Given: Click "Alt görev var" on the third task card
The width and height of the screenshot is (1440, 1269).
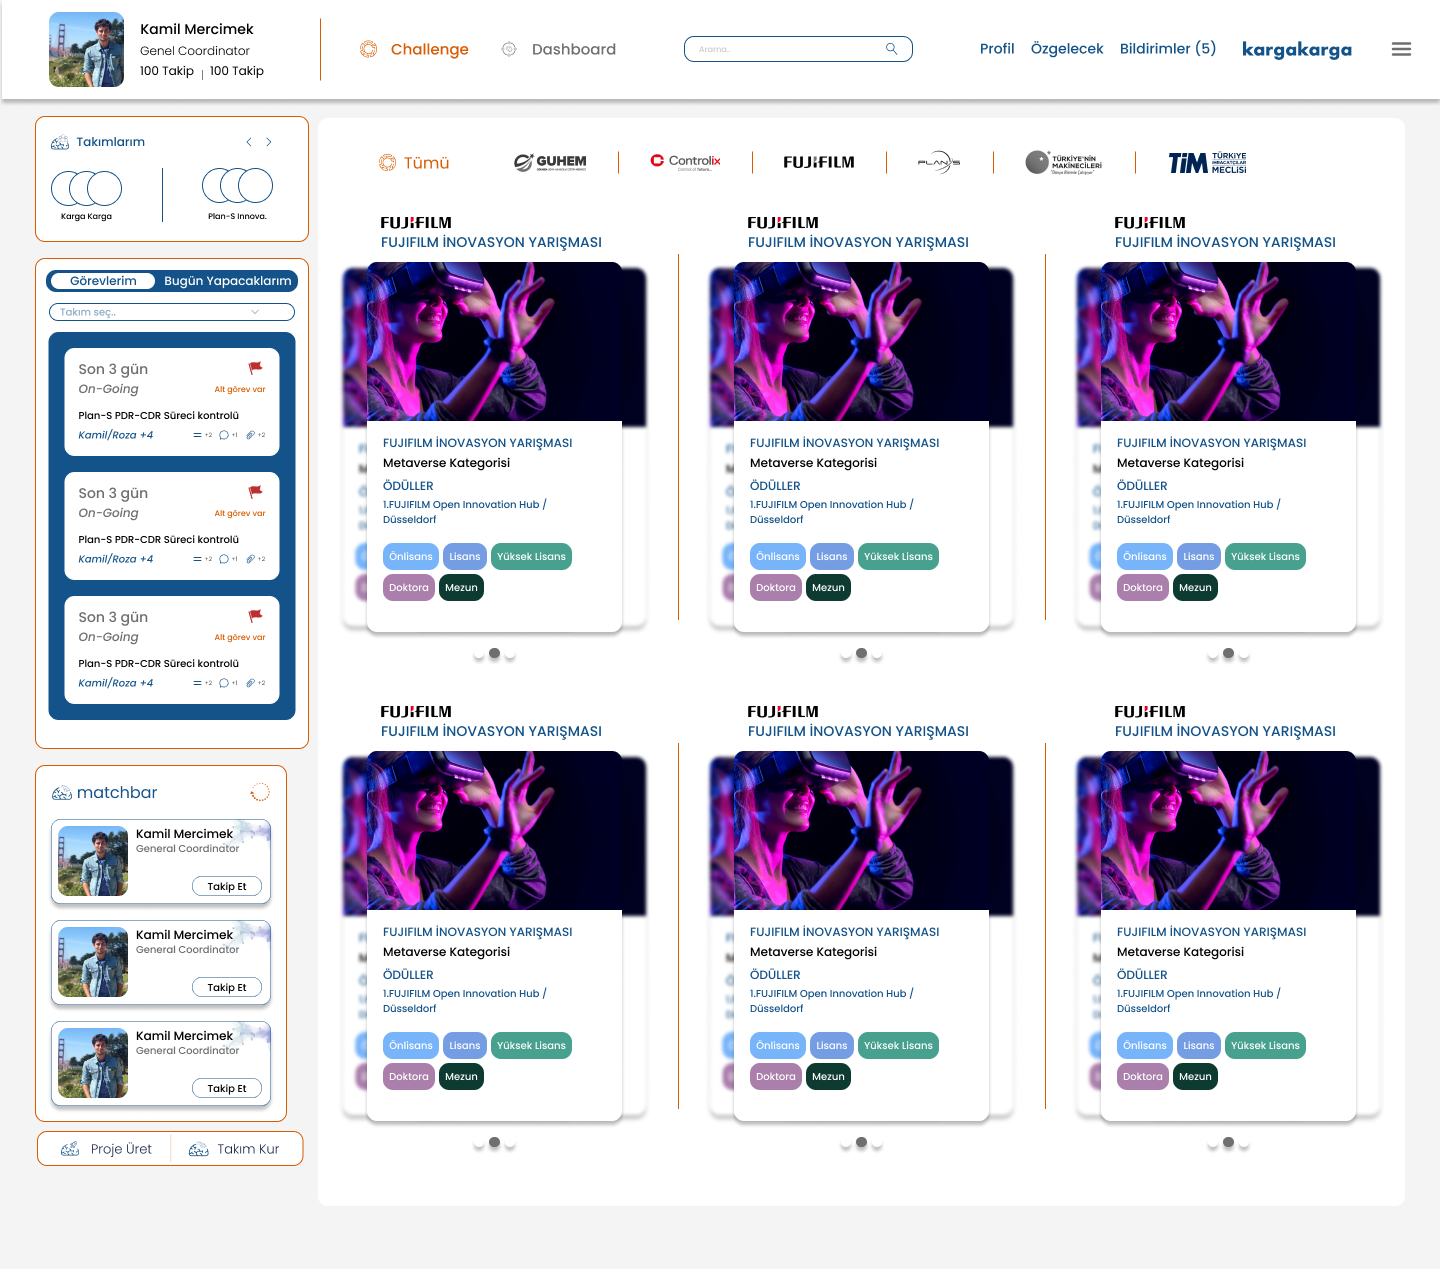Looking at the screenshot, I should [240, 637].
